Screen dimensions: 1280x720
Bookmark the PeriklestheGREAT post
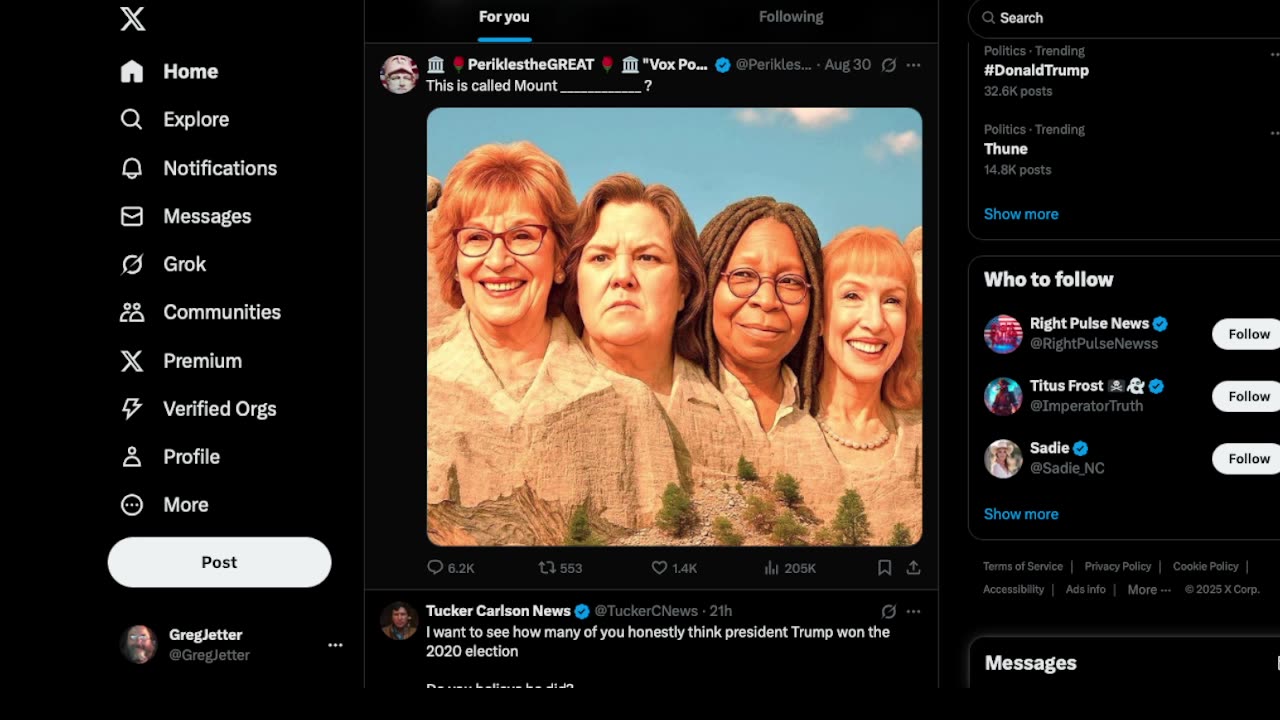[x=884, y=567]
